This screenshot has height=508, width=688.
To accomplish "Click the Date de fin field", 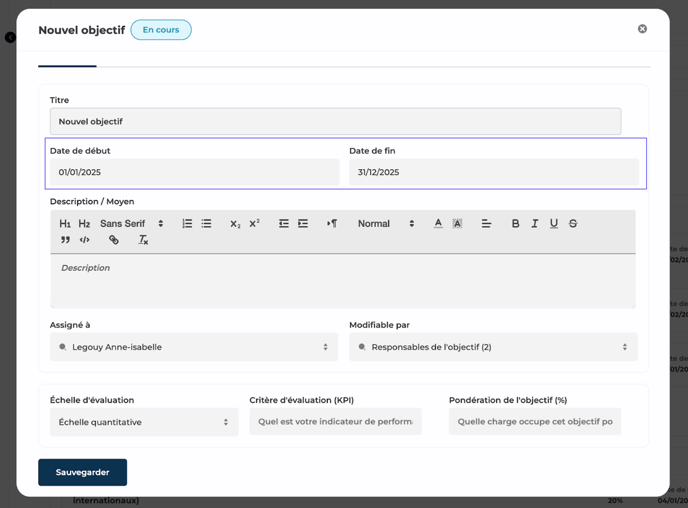I will [x=493, y=172].
